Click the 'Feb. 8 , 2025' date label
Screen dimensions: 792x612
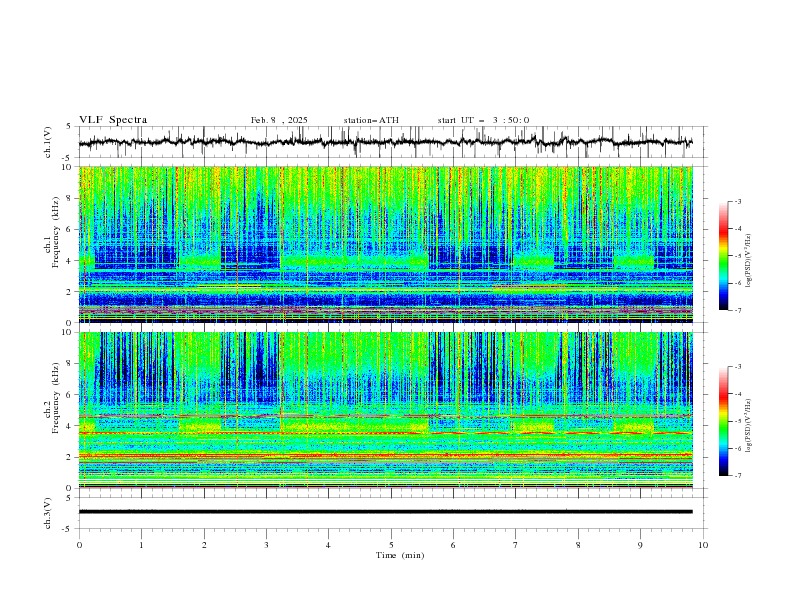(x=279, y=120)
